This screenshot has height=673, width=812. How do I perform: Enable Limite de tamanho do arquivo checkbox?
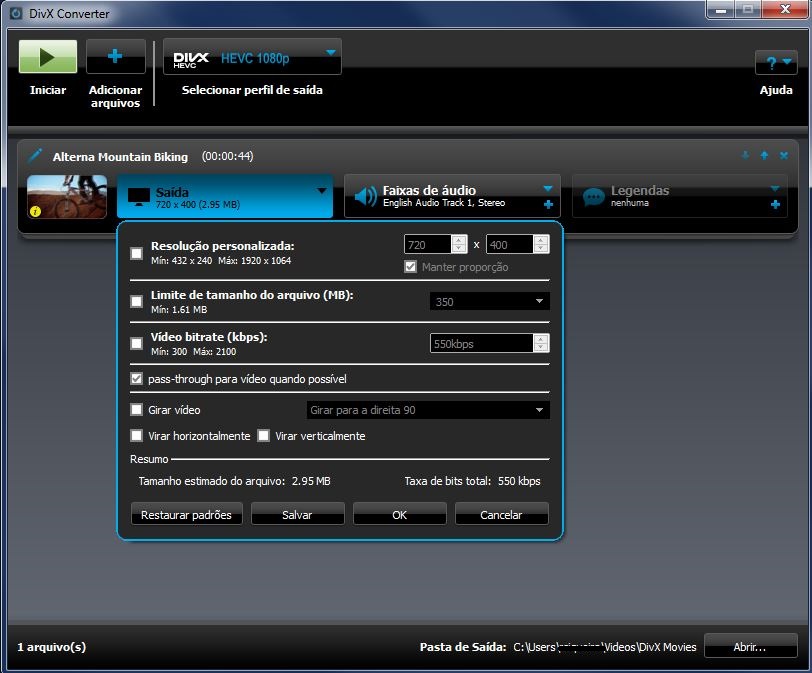(137, 301)
